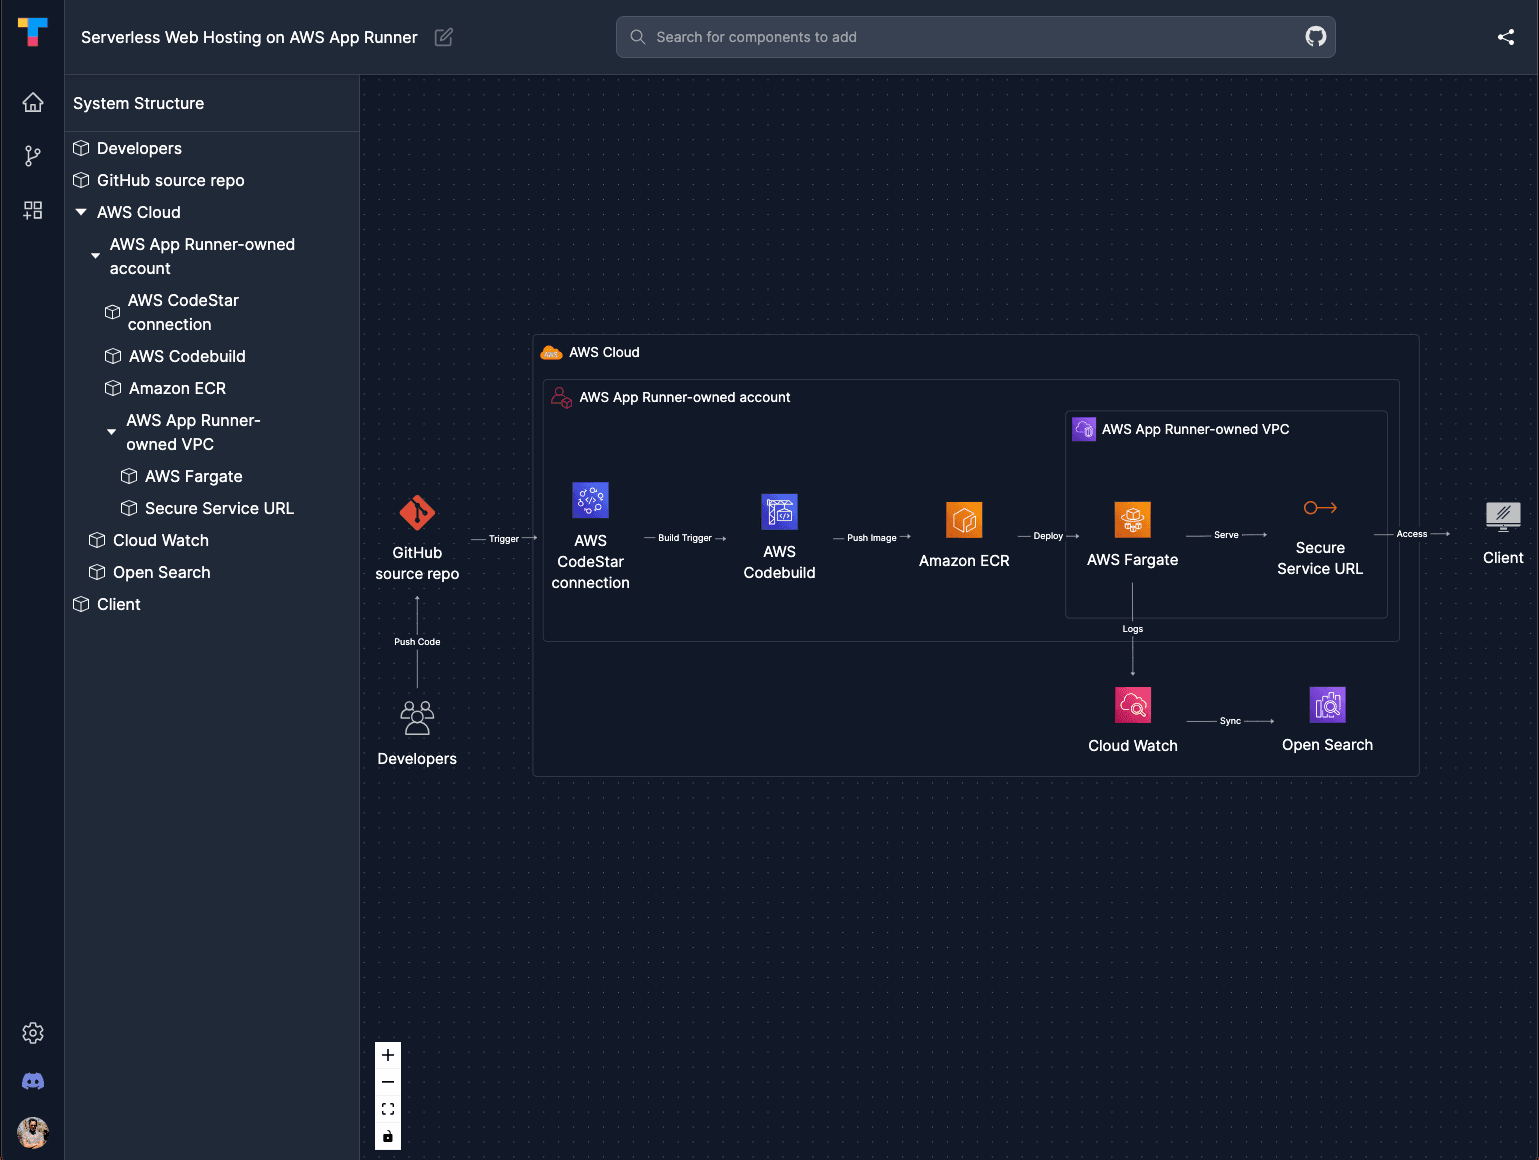1539x1160 pixels.
Task: Select Amazon ECR in System Structure tree
Action: [177, 388]
